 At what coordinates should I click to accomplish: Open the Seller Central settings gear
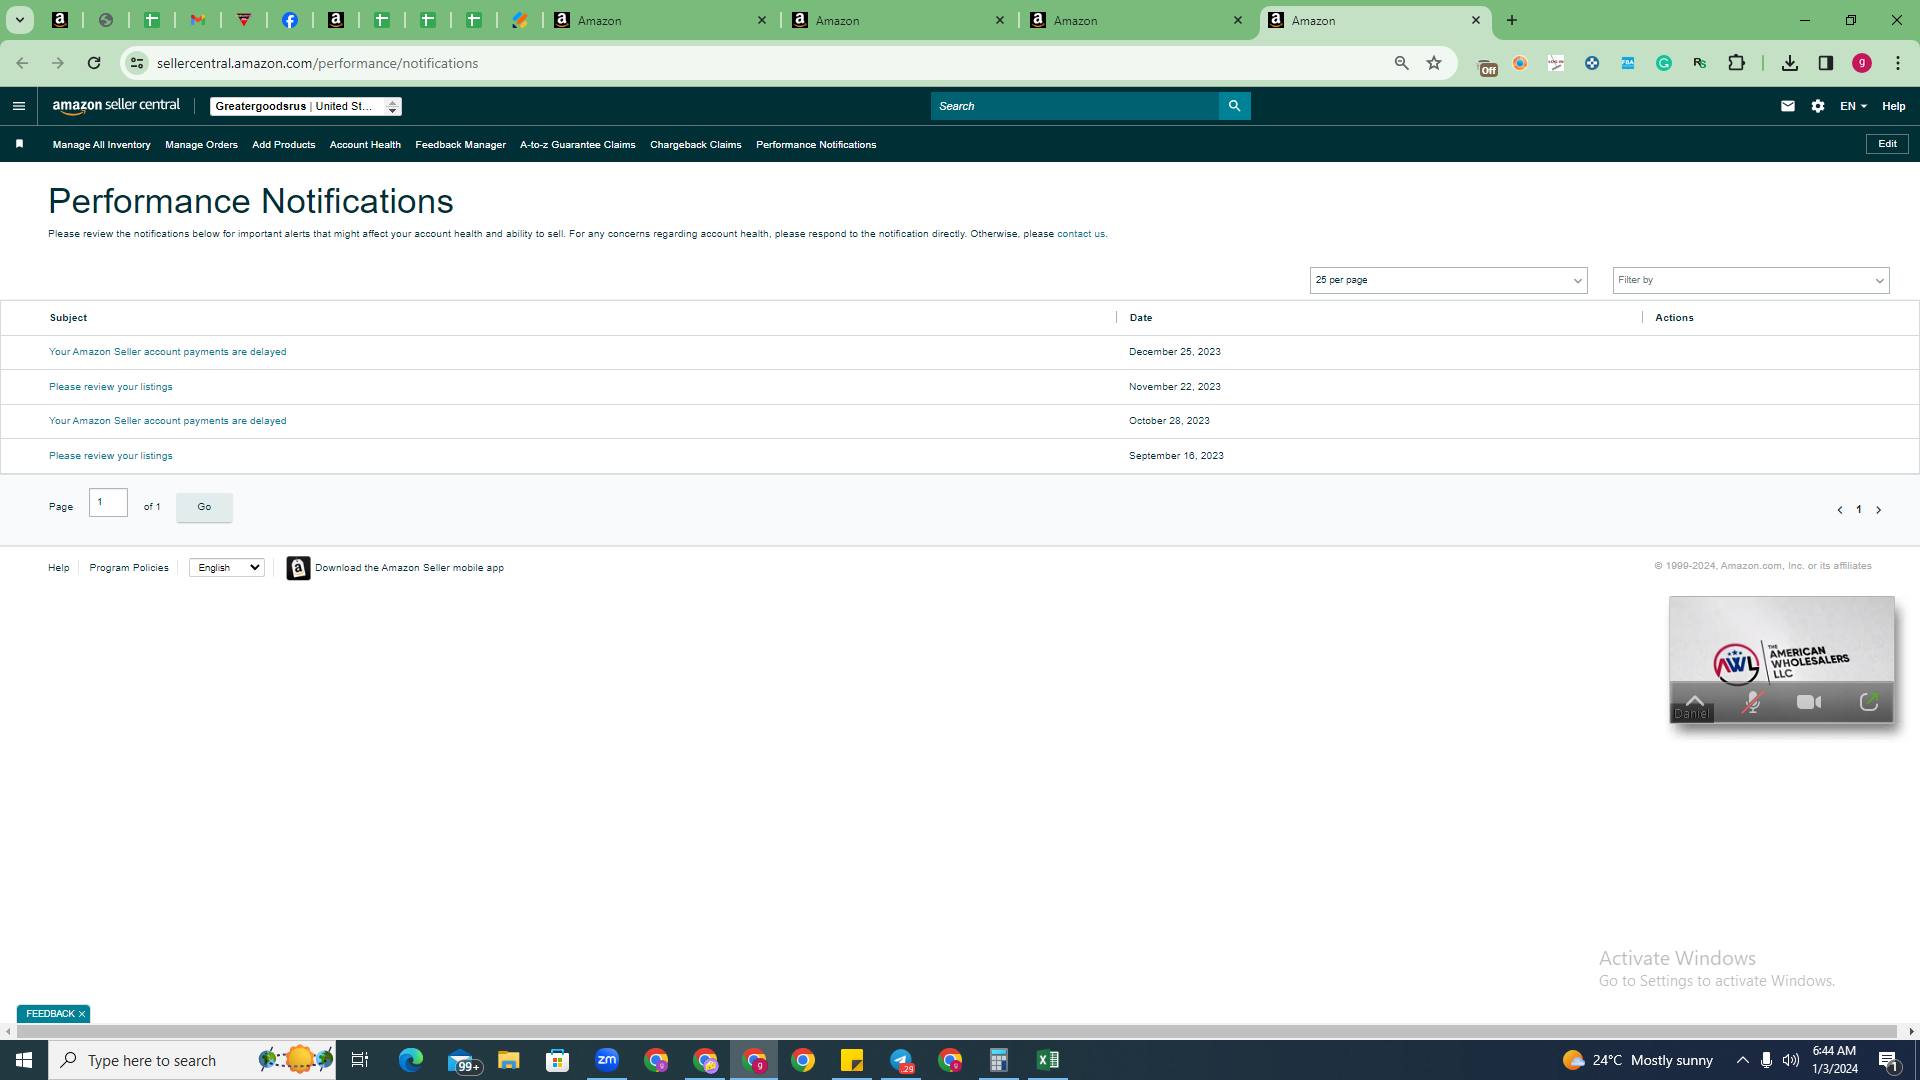tap(1818, 106)
